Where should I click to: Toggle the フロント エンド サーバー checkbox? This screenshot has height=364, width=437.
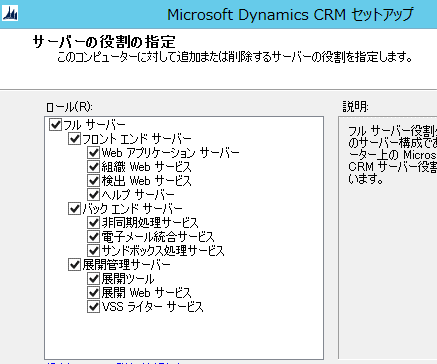pos(74,139)
